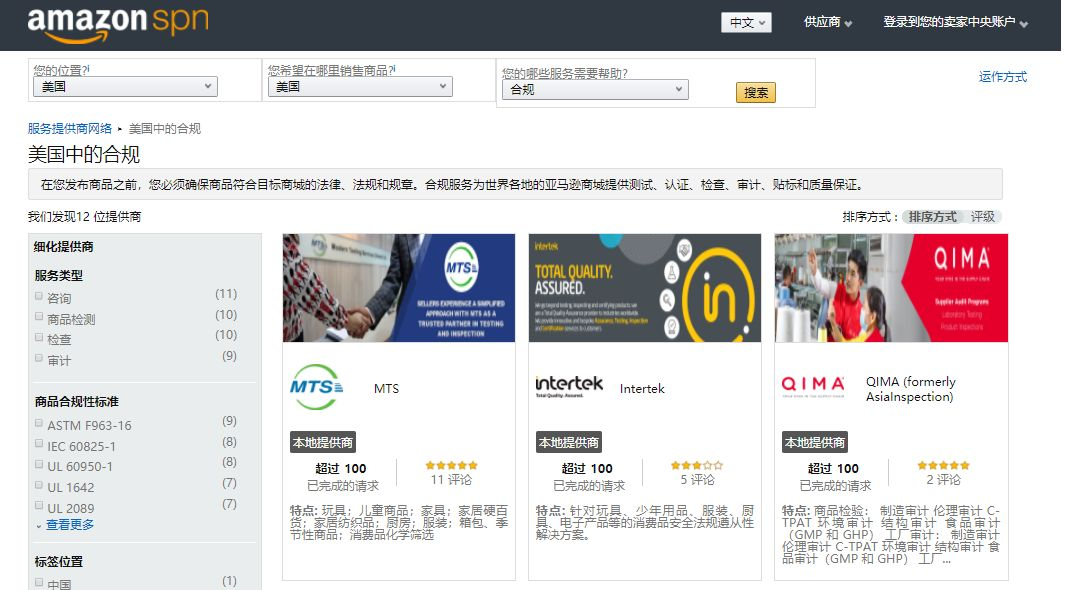This screenshot has height=590, width=1067.
Task: Click the 我们发现12 位提供商 result count
Action: [84, 217]
